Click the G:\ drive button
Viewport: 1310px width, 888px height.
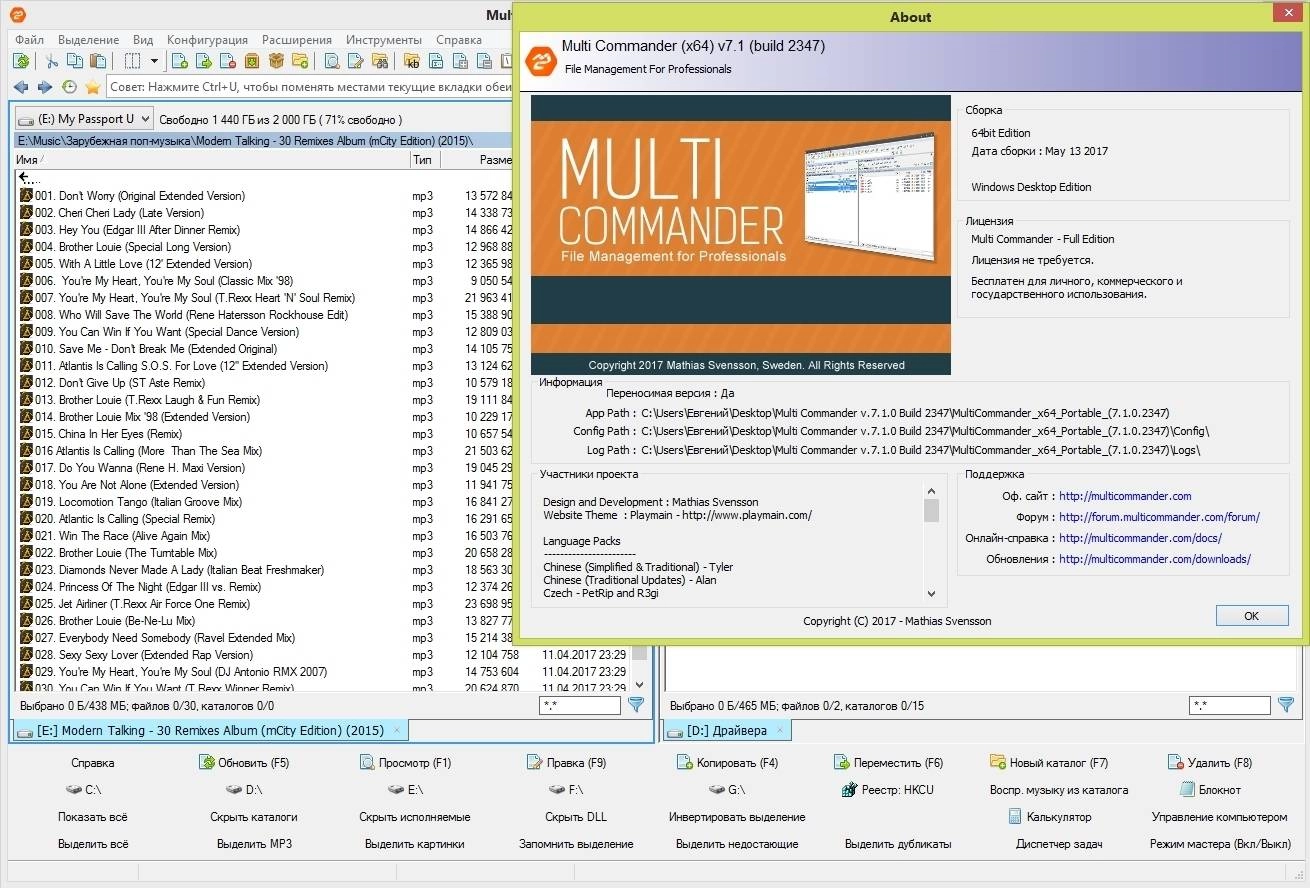pos(727,790)
